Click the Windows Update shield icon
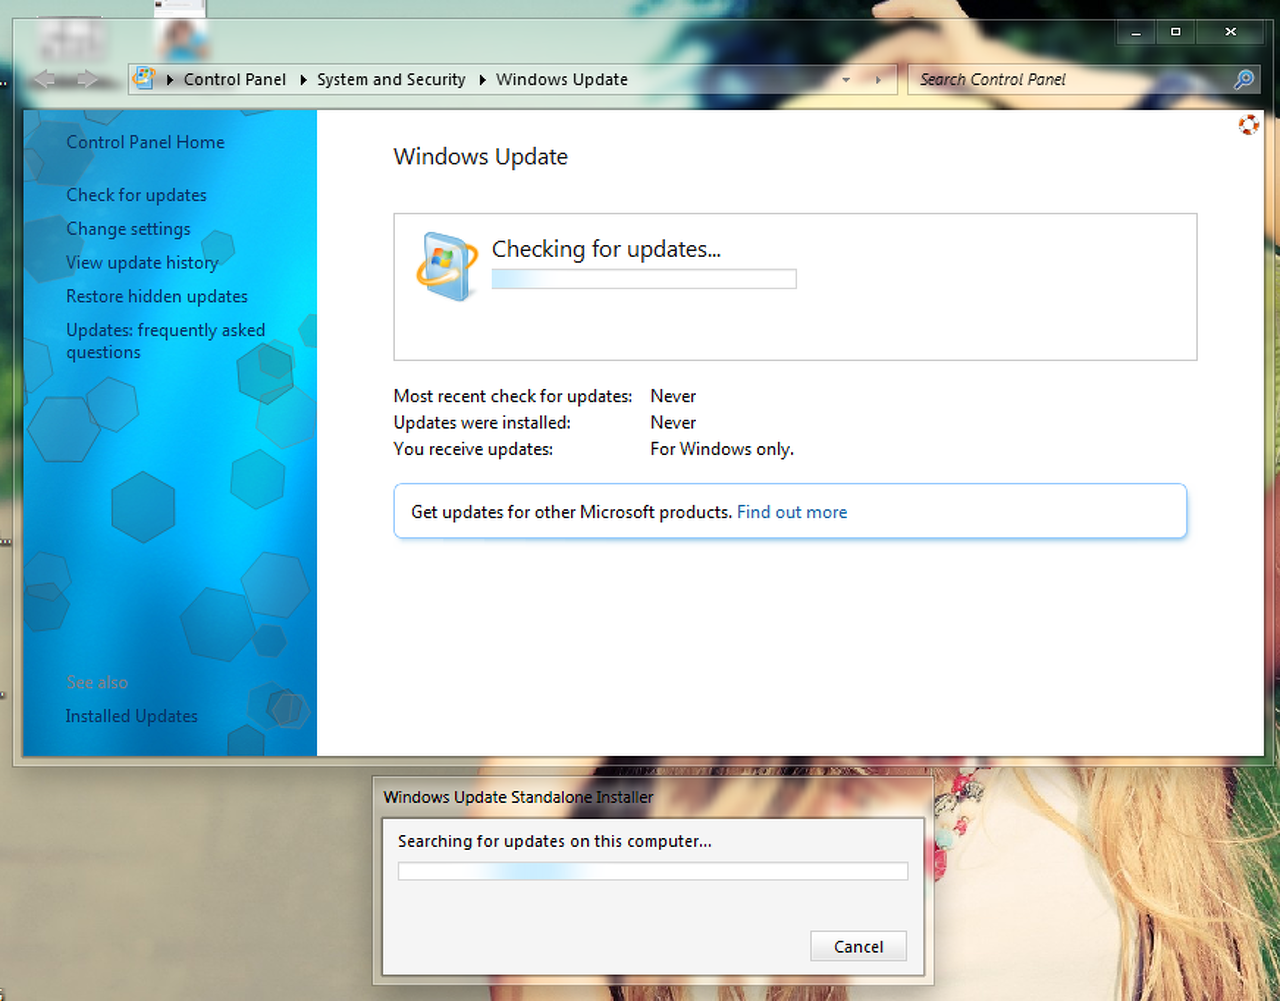This screenshot has width=1280, height=1001. point(447,266)
